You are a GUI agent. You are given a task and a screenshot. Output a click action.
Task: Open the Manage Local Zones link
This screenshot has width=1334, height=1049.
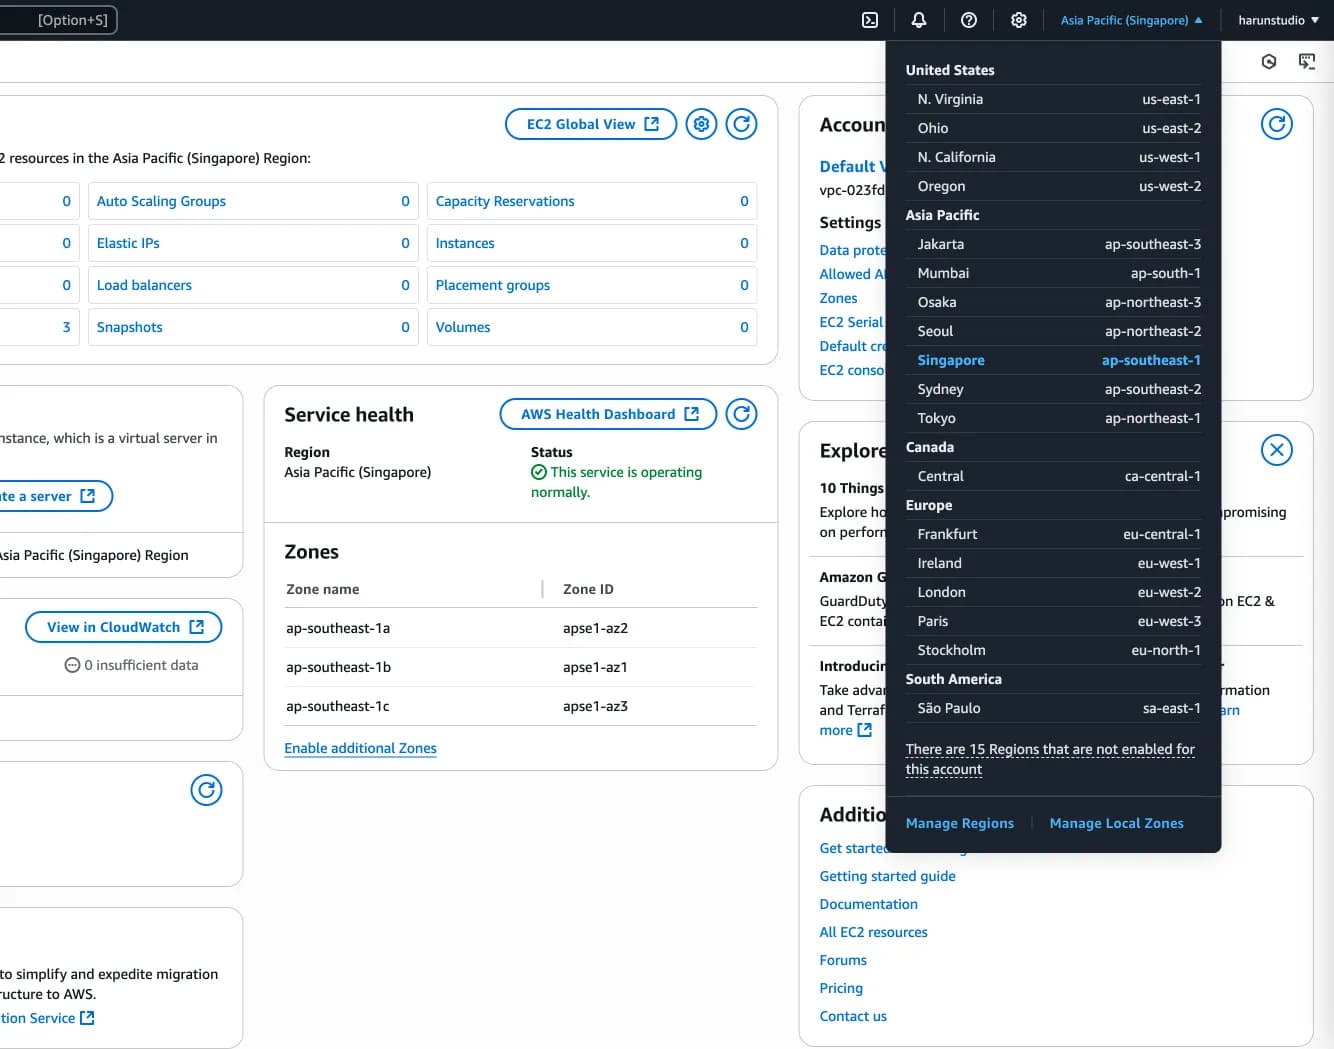[1116, 823]
